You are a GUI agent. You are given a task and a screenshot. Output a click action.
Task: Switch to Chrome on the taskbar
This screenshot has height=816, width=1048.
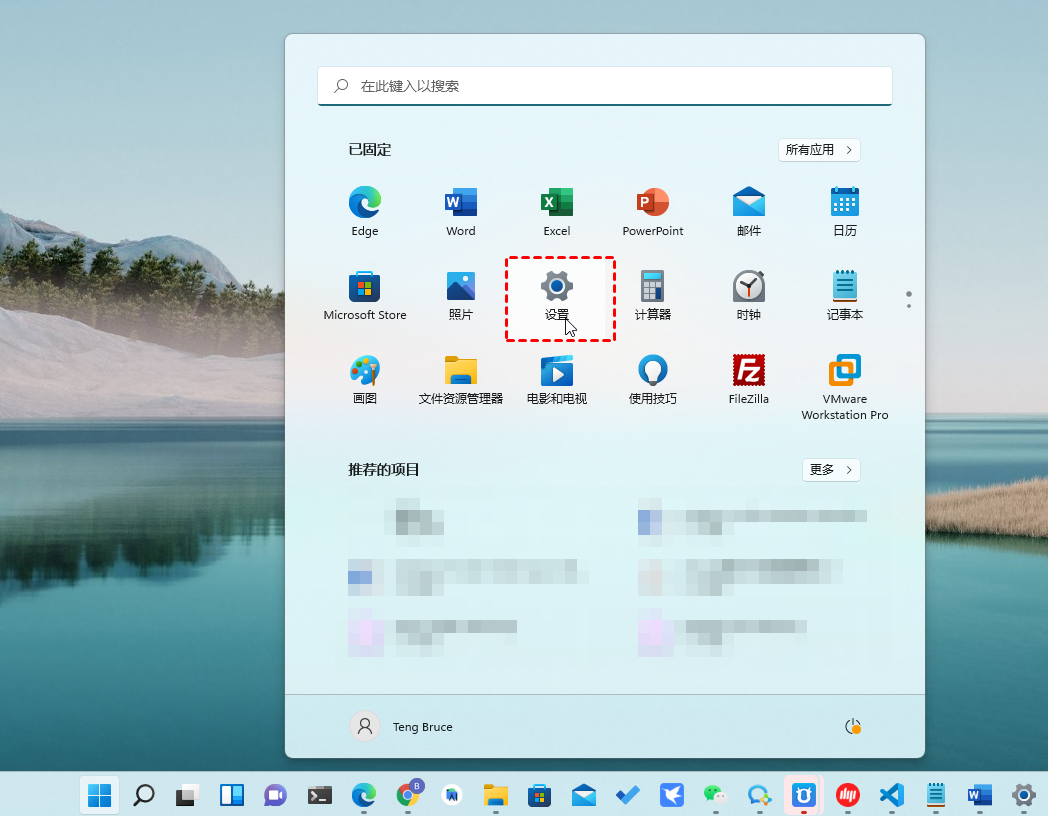tap(408, 795)
